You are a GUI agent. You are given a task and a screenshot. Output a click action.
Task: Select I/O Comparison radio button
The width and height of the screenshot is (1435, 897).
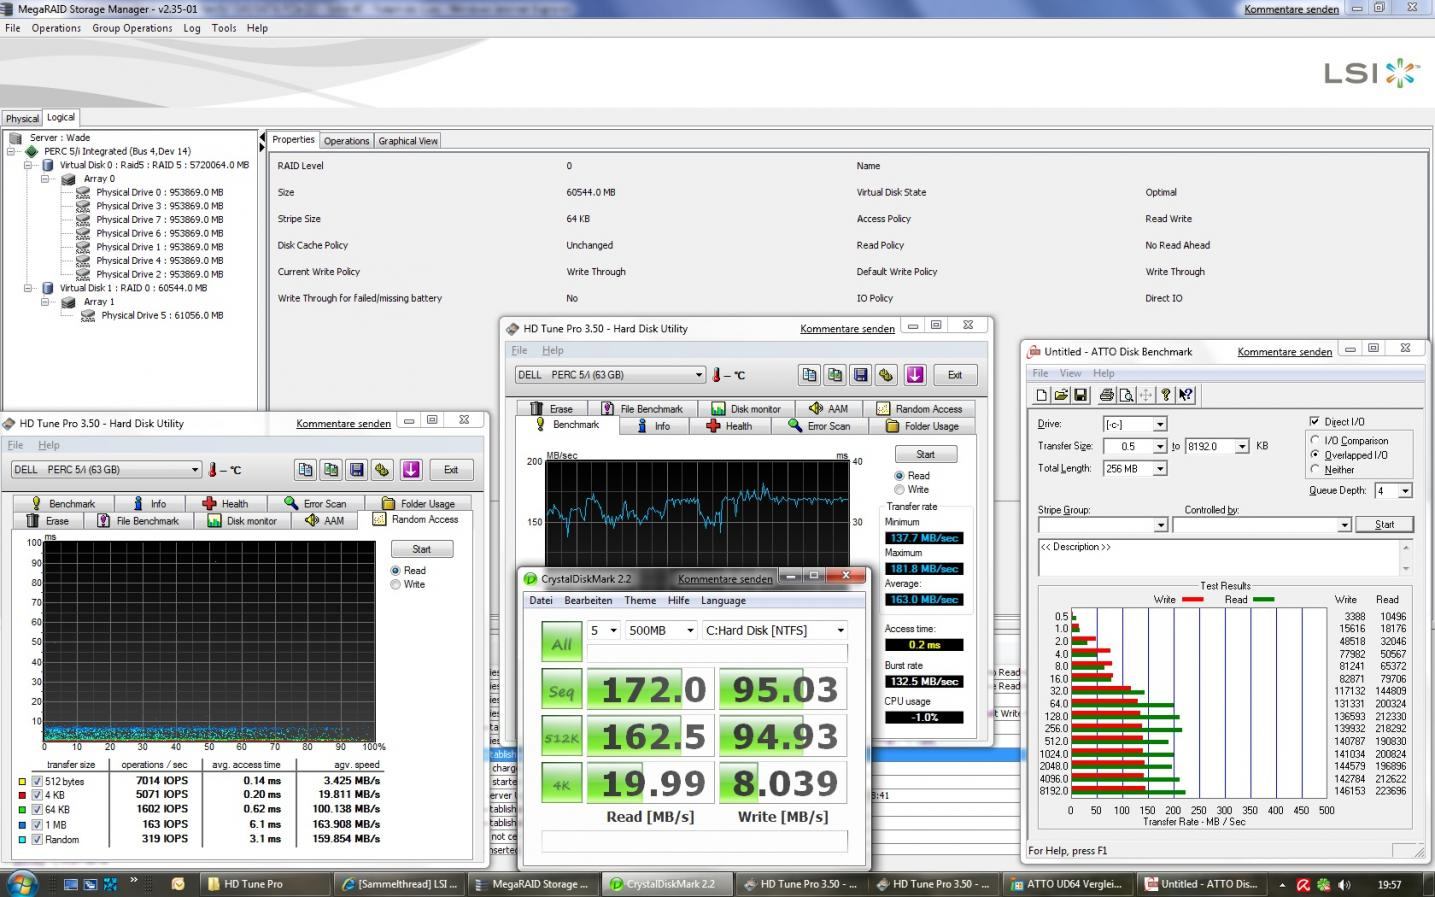tap(1315, 440)
